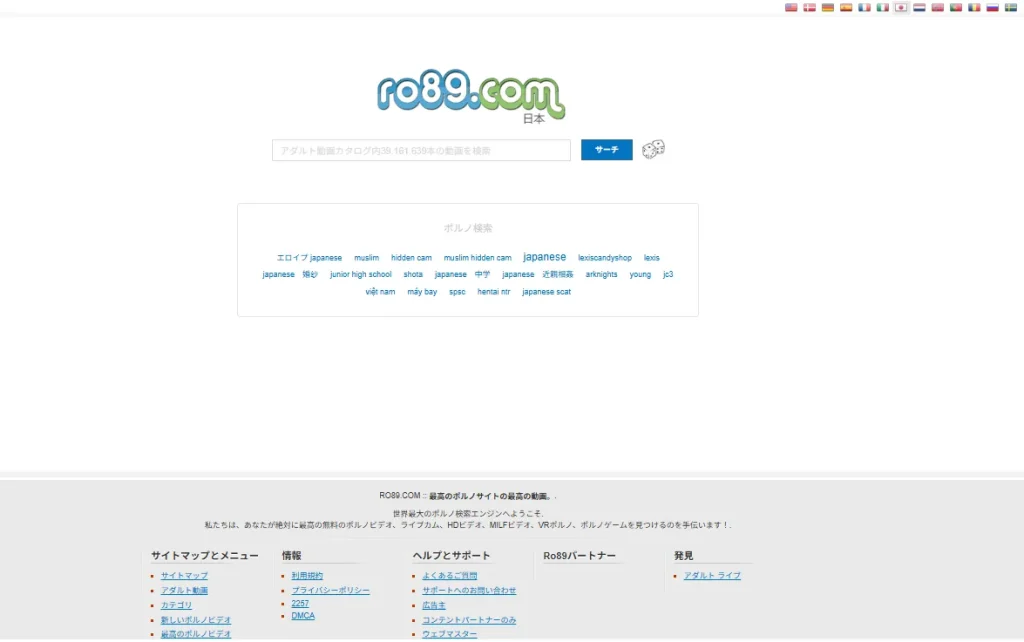
Task: Open the サポートへのお問い合わせ link
Action: click(x=469, y=590)
